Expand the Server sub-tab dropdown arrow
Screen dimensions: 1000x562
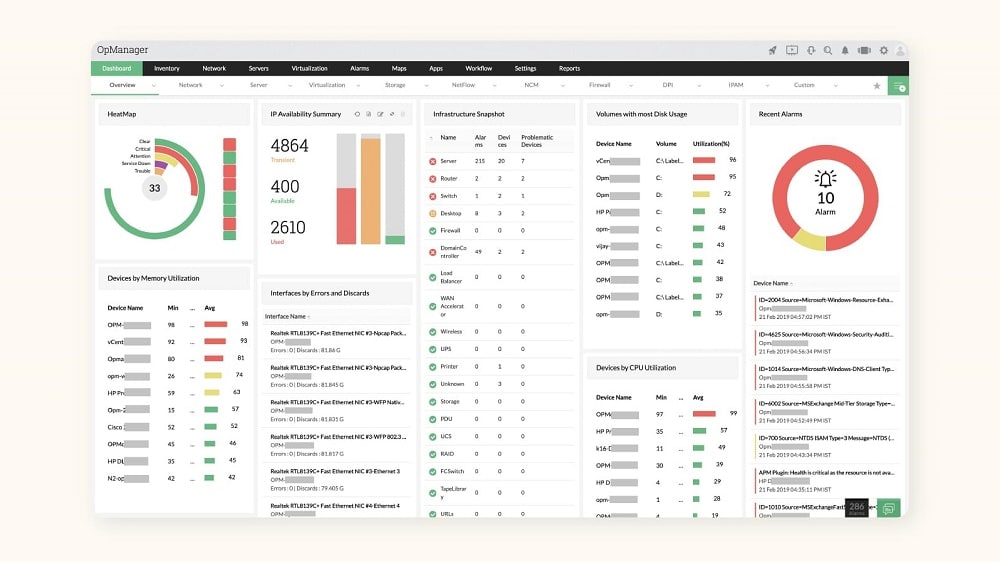click(290, 85)
